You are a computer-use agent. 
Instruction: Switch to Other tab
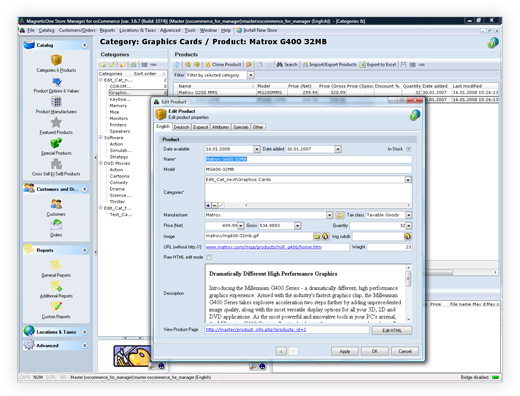point(258,127)
